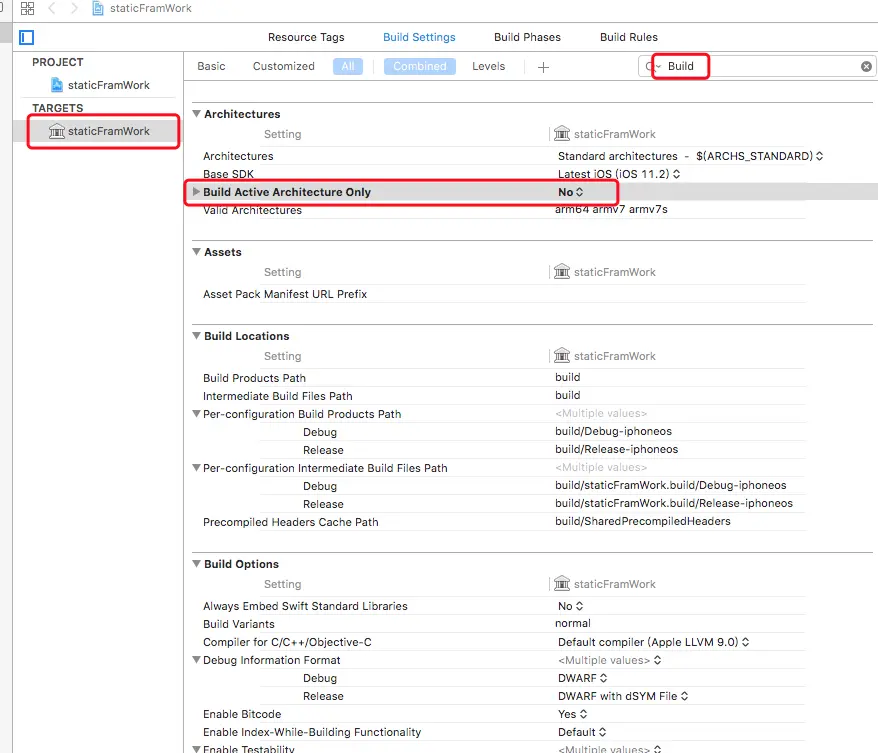Open the related items grid icon
The width and height of the screenshot is (878, 753).
[x=27, y=8]
